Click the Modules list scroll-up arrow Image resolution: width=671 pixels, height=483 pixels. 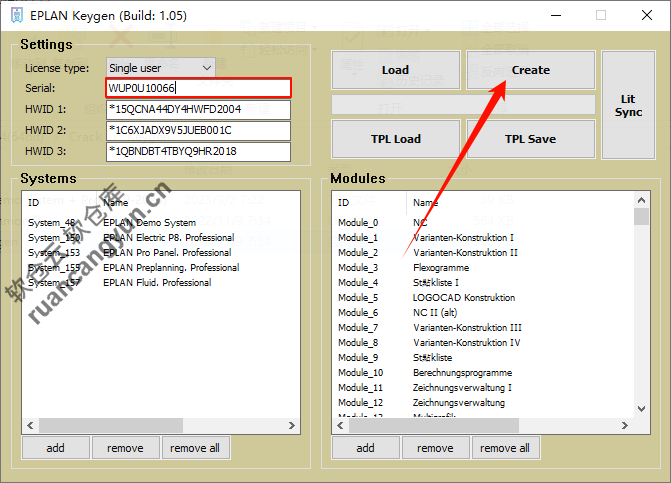pos(641,201)
